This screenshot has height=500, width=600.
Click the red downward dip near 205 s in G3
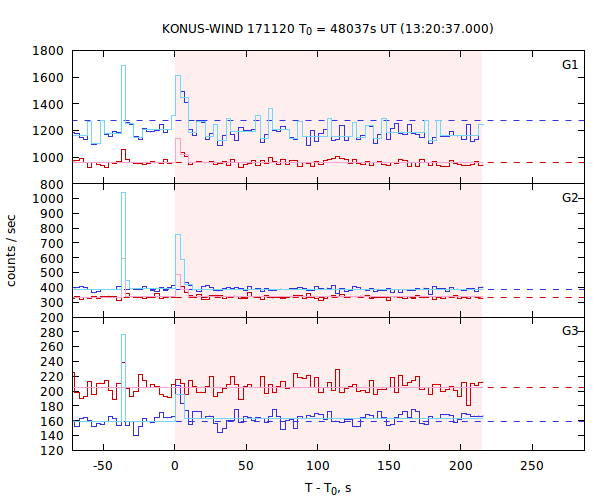469,394
